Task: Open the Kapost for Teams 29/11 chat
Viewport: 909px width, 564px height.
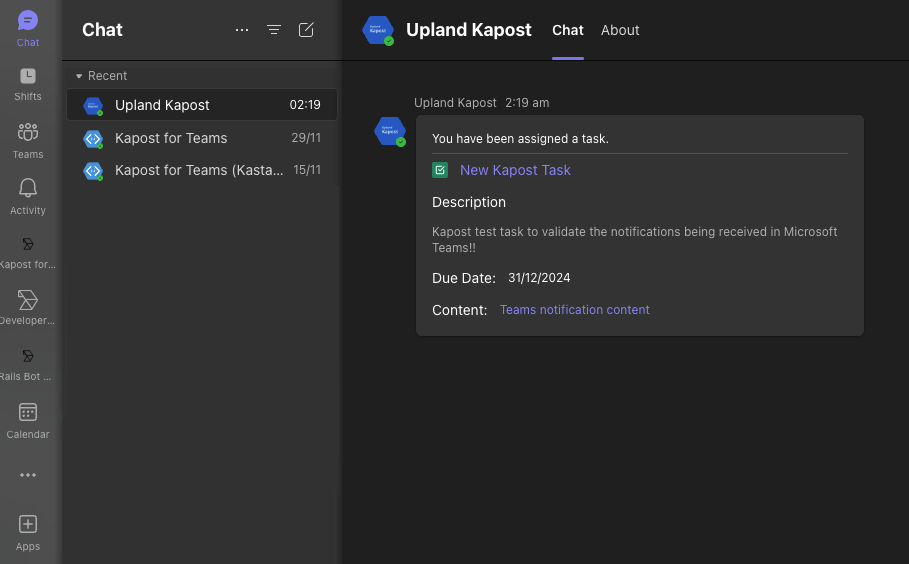Action: tap(202, 138)
